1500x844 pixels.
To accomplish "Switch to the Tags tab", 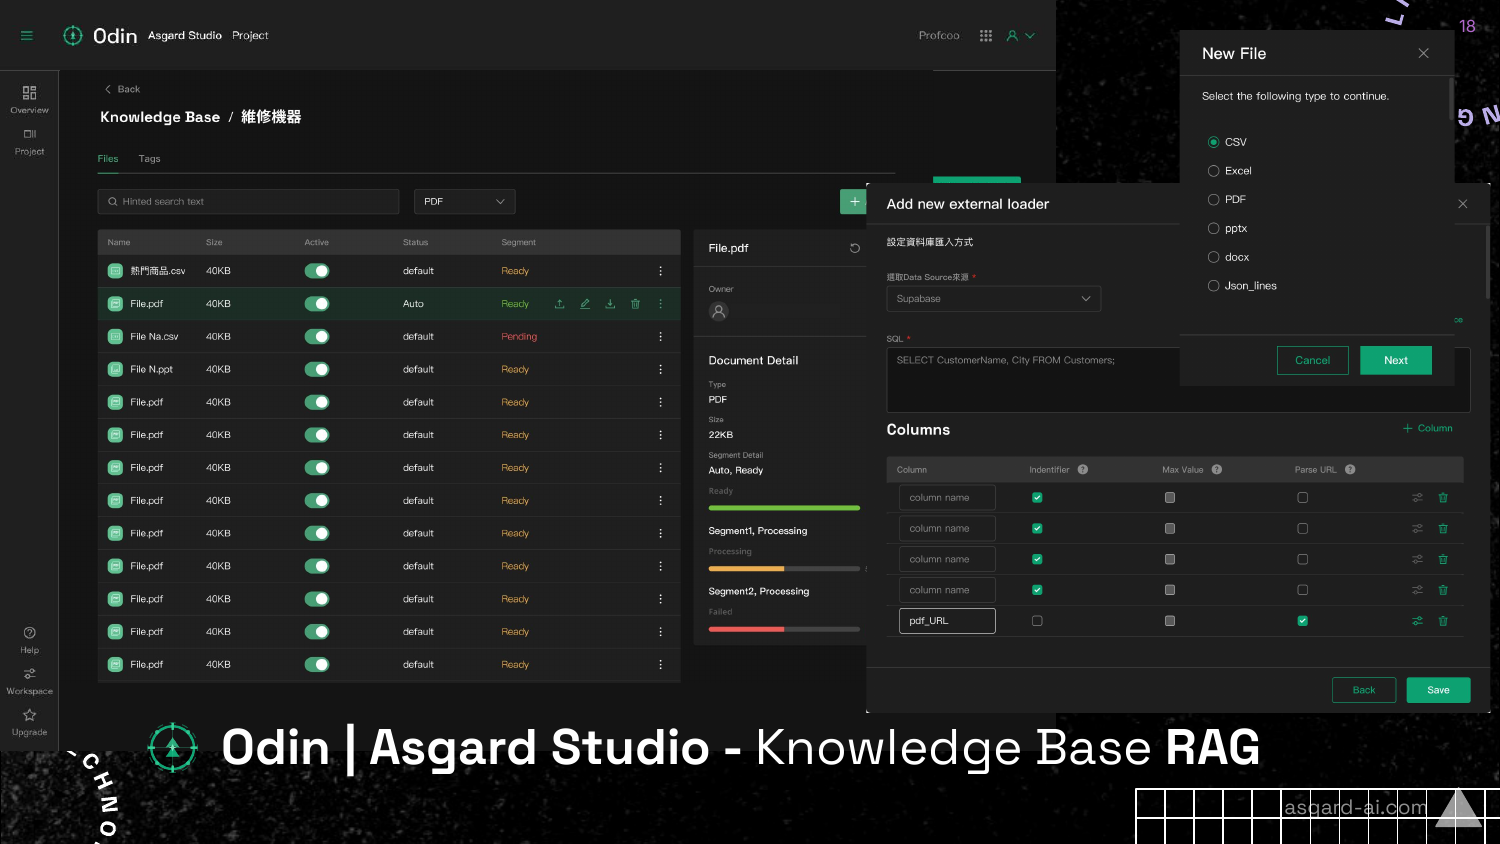I will (149, 159).
